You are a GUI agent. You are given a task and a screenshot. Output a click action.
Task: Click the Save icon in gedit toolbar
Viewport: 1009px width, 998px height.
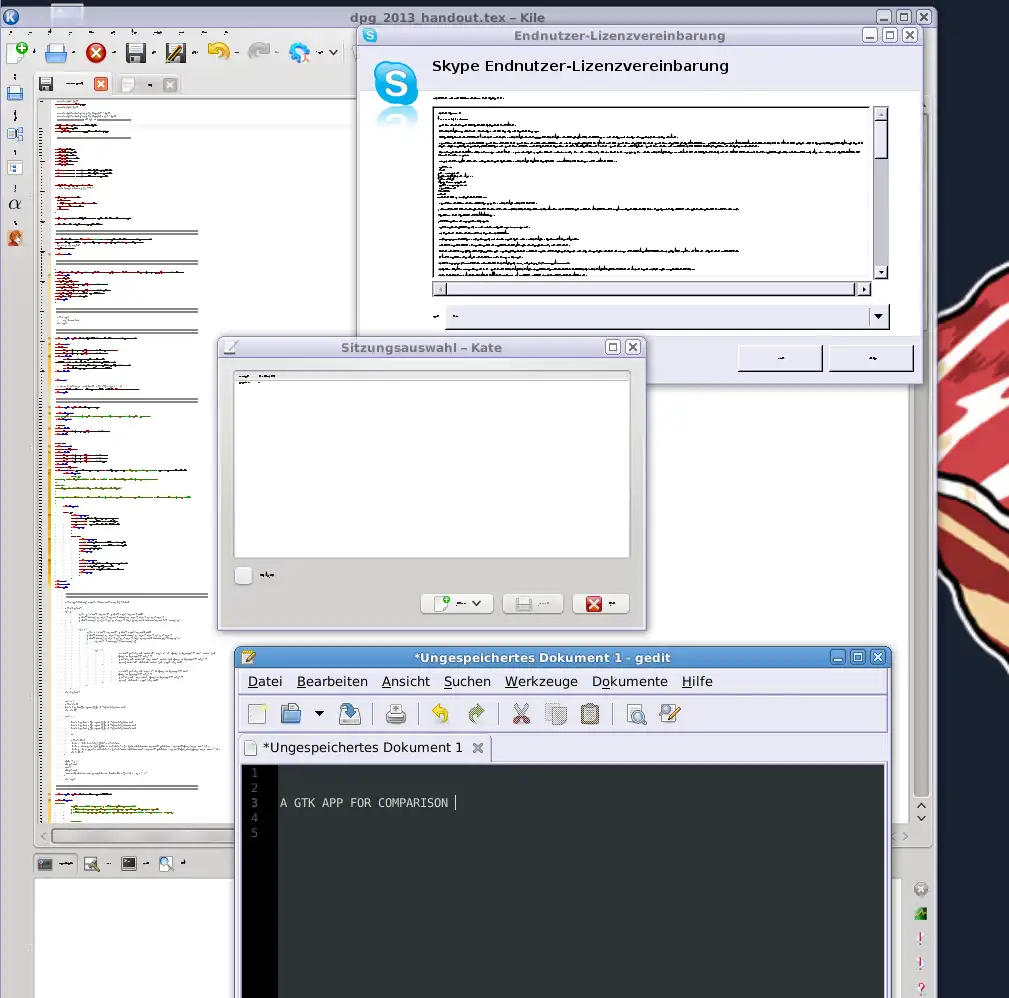[x=349, y=714]
